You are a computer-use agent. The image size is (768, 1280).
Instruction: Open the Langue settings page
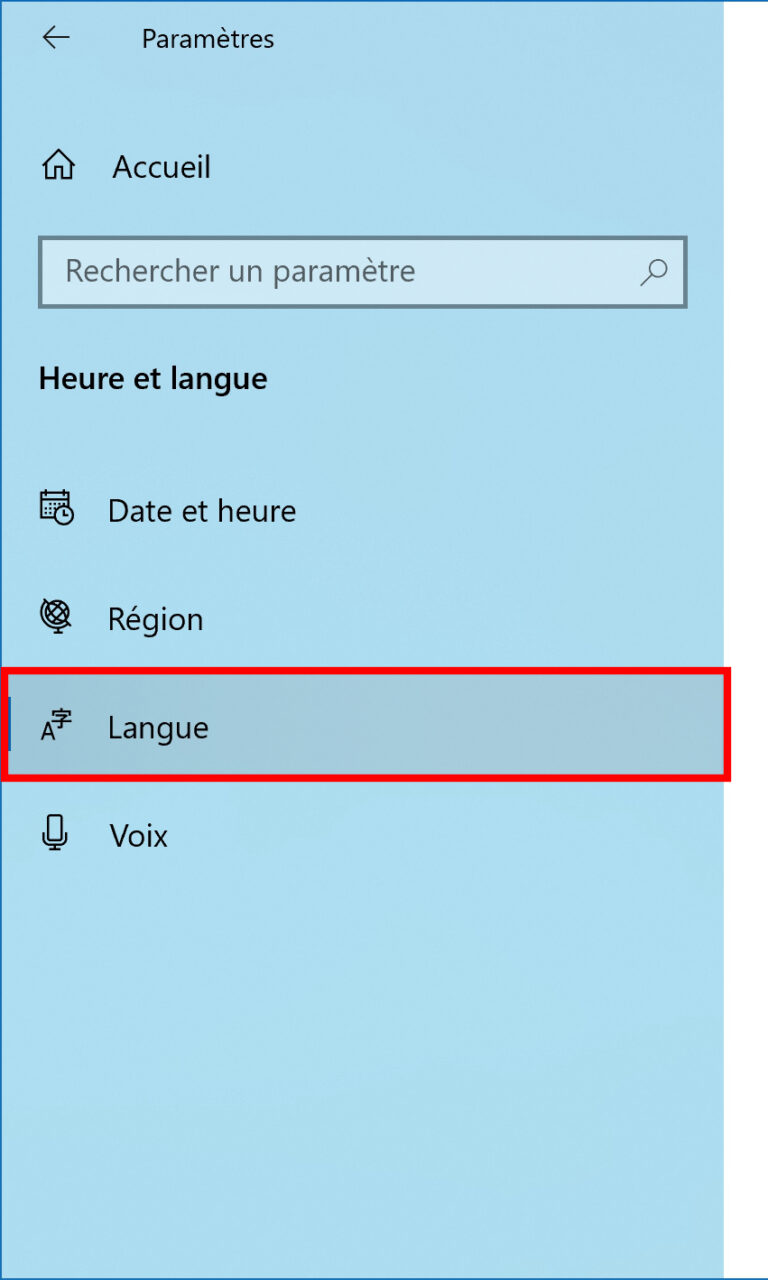(x=158, y=727)
